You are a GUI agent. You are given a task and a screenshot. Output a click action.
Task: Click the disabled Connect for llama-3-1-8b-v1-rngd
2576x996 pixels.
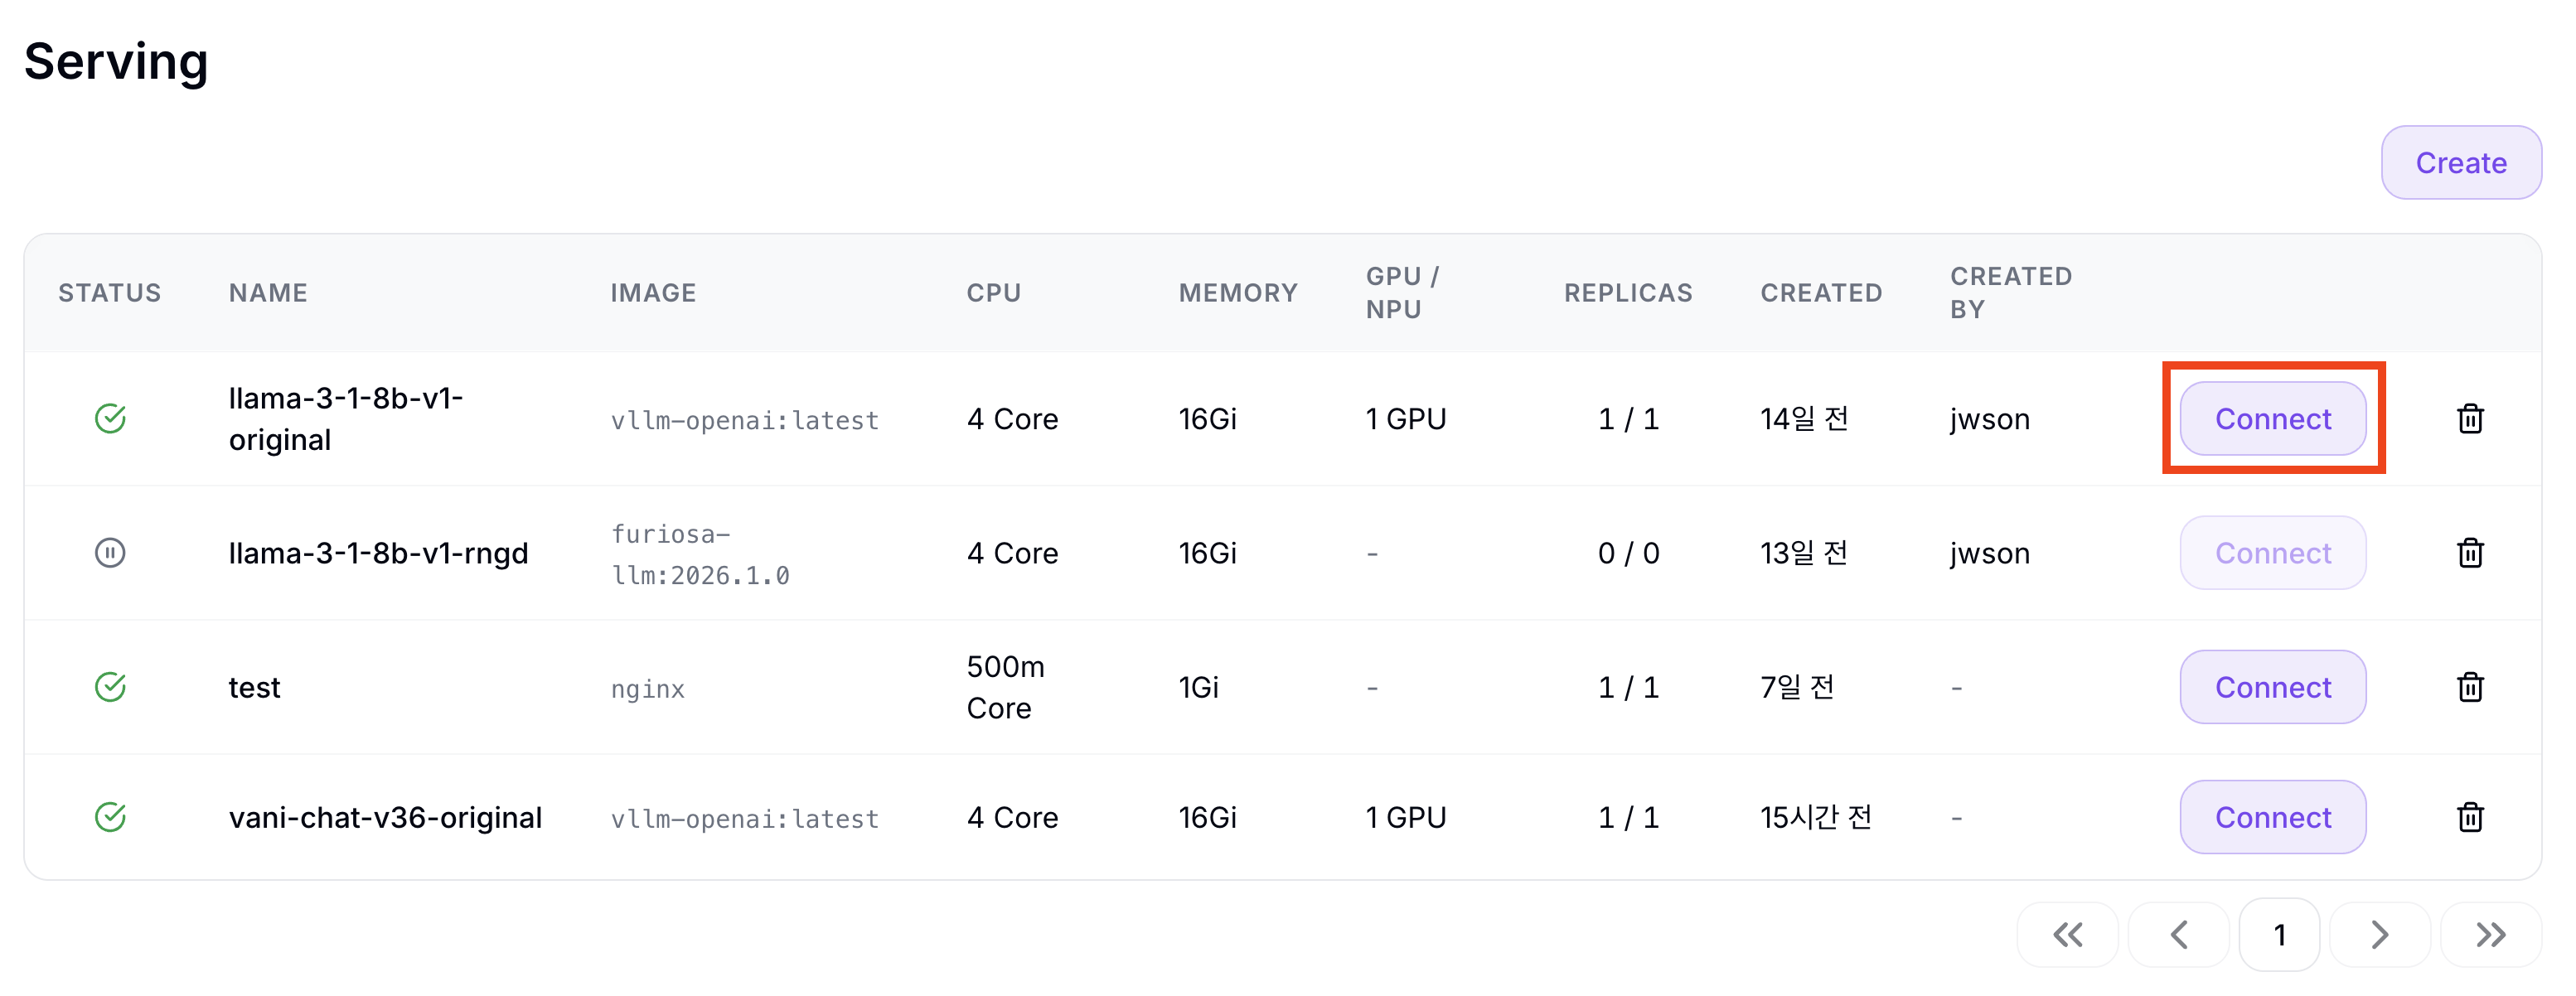click(x=2273, y=552)
